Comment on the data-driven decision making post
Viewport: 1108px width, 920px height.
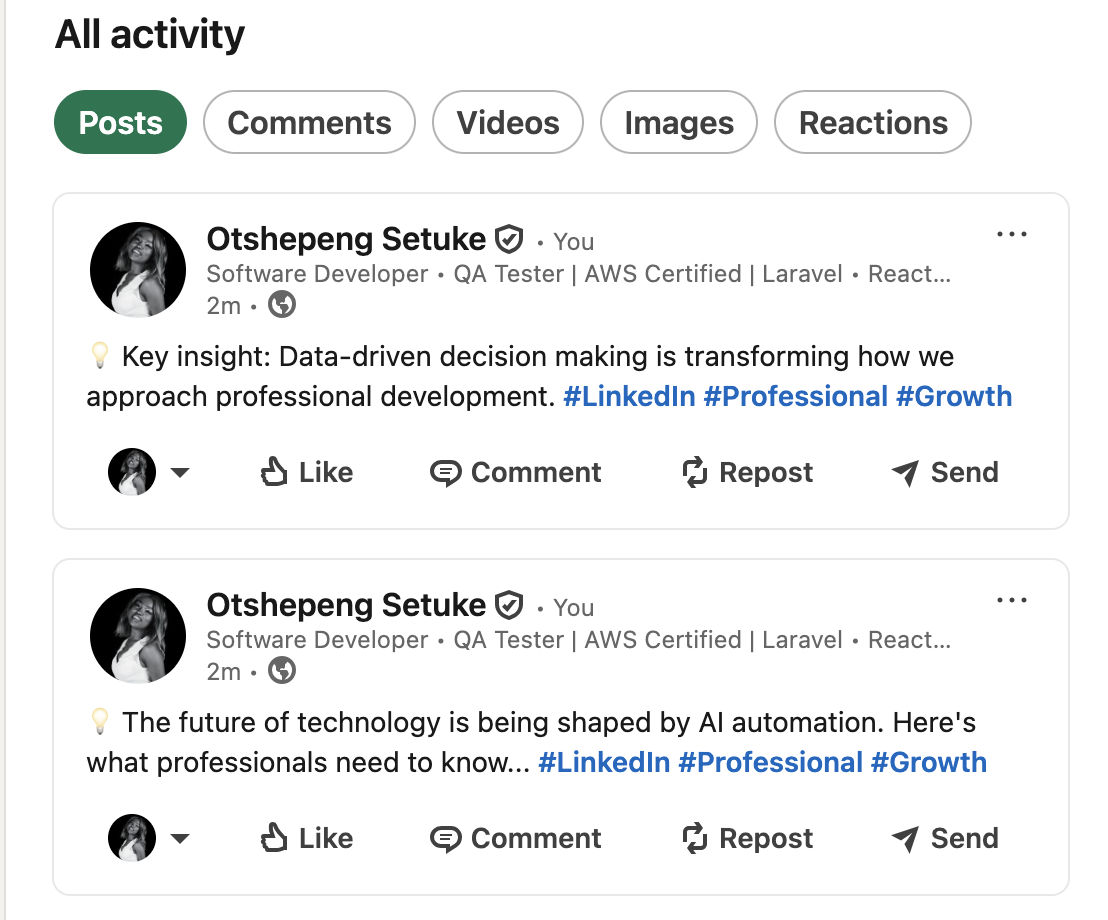(x=516, y=472)
